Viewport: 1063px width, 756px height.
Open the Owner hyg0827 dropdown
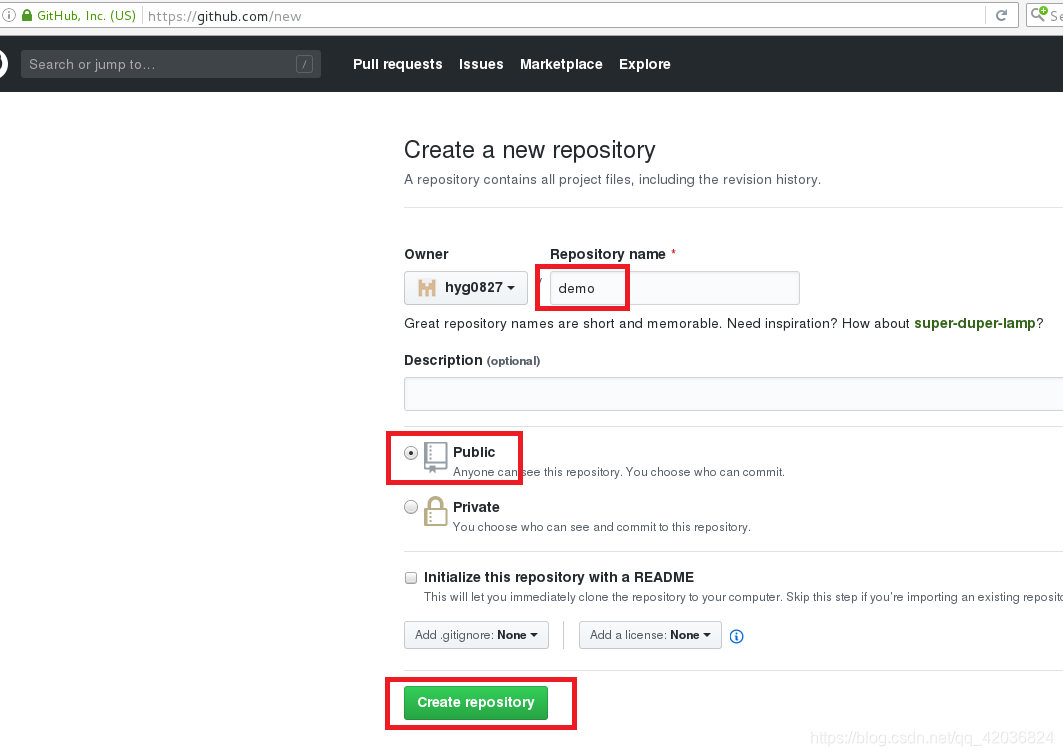click(466, 287)
